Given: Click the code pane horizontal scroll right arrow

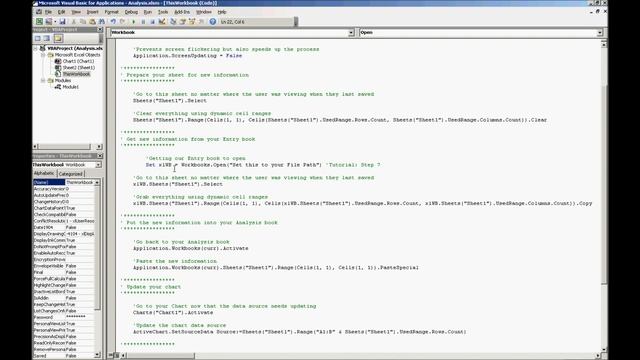Looking at the screenshot, I should (598, 356).
